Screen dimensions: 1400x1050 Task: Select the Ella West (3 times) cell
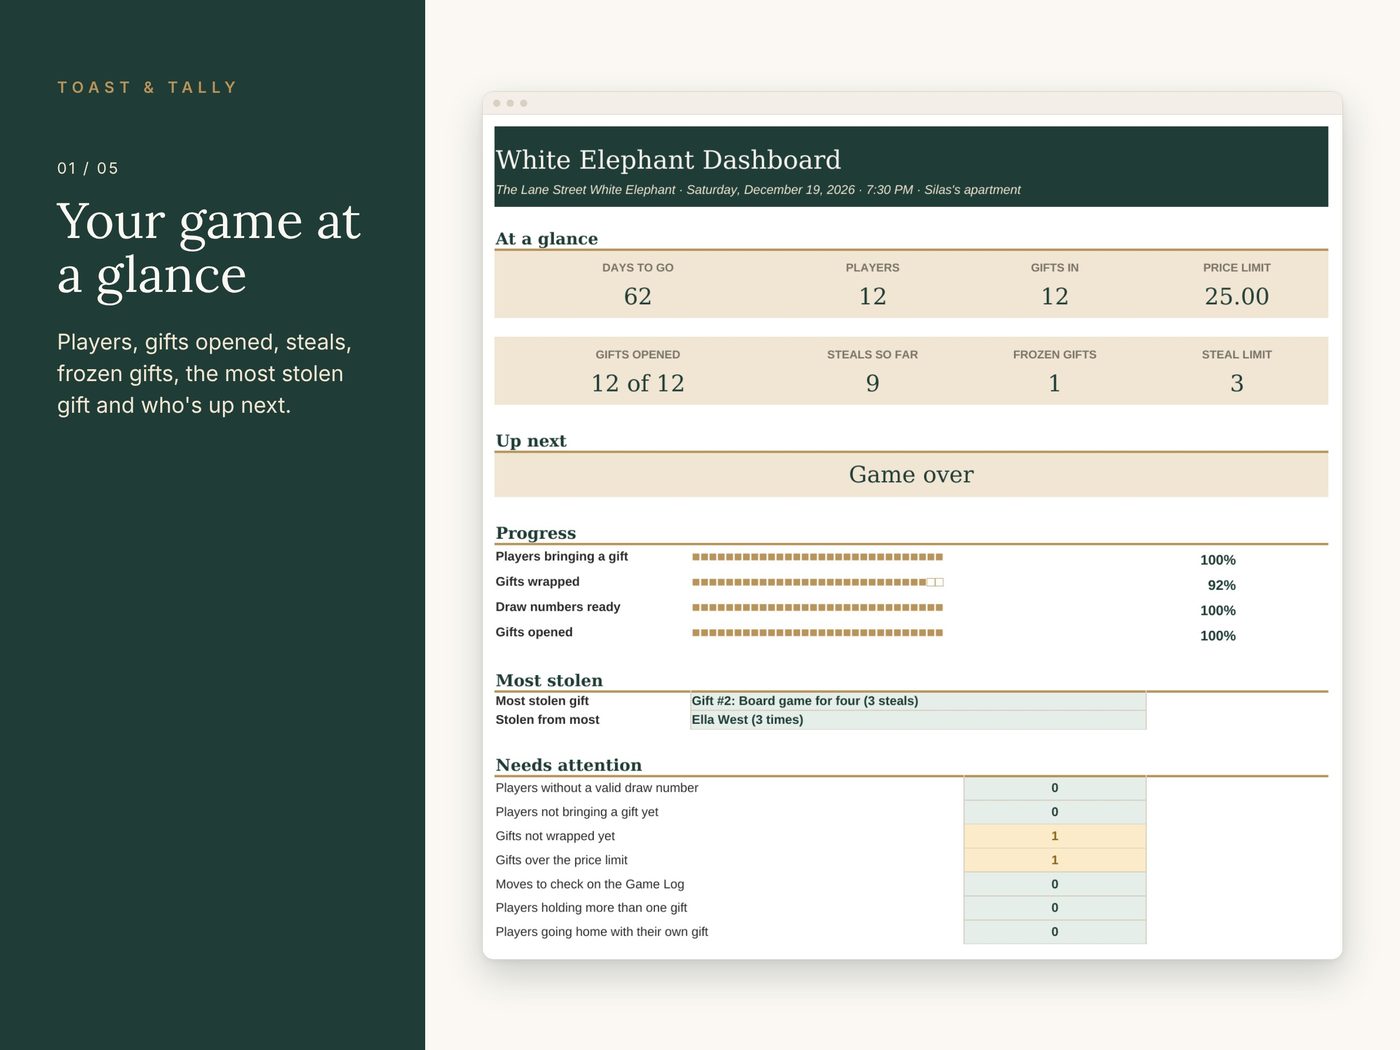[x=918, y=720]
